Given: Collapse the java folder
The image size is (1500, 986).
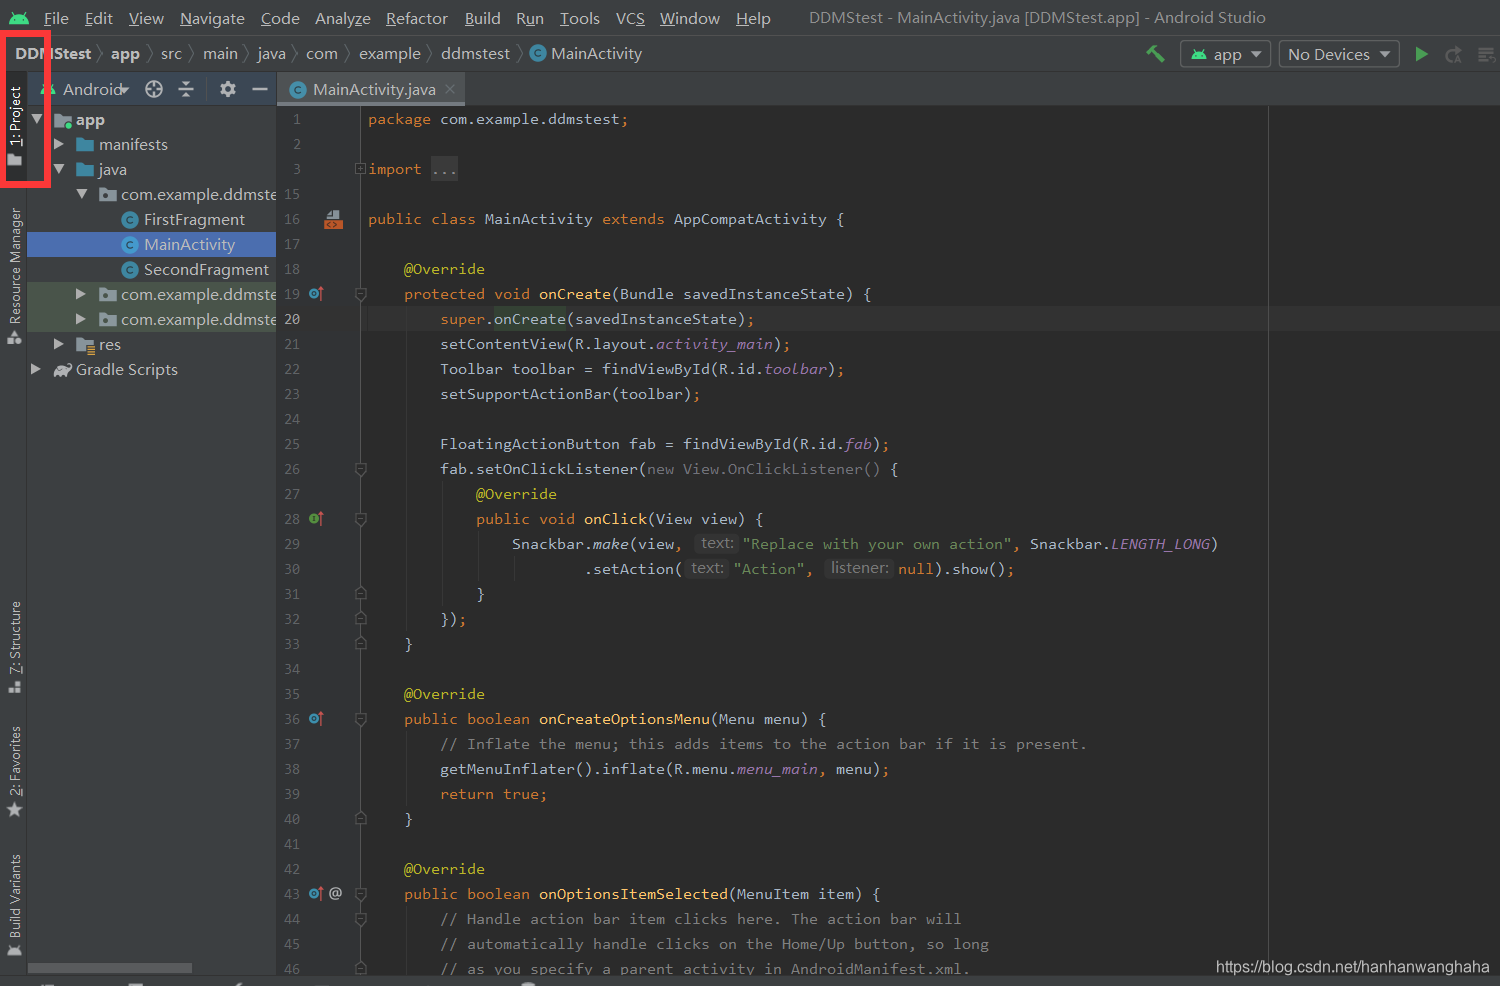Looking at the screenshot, I should click(x=59, y=169).
